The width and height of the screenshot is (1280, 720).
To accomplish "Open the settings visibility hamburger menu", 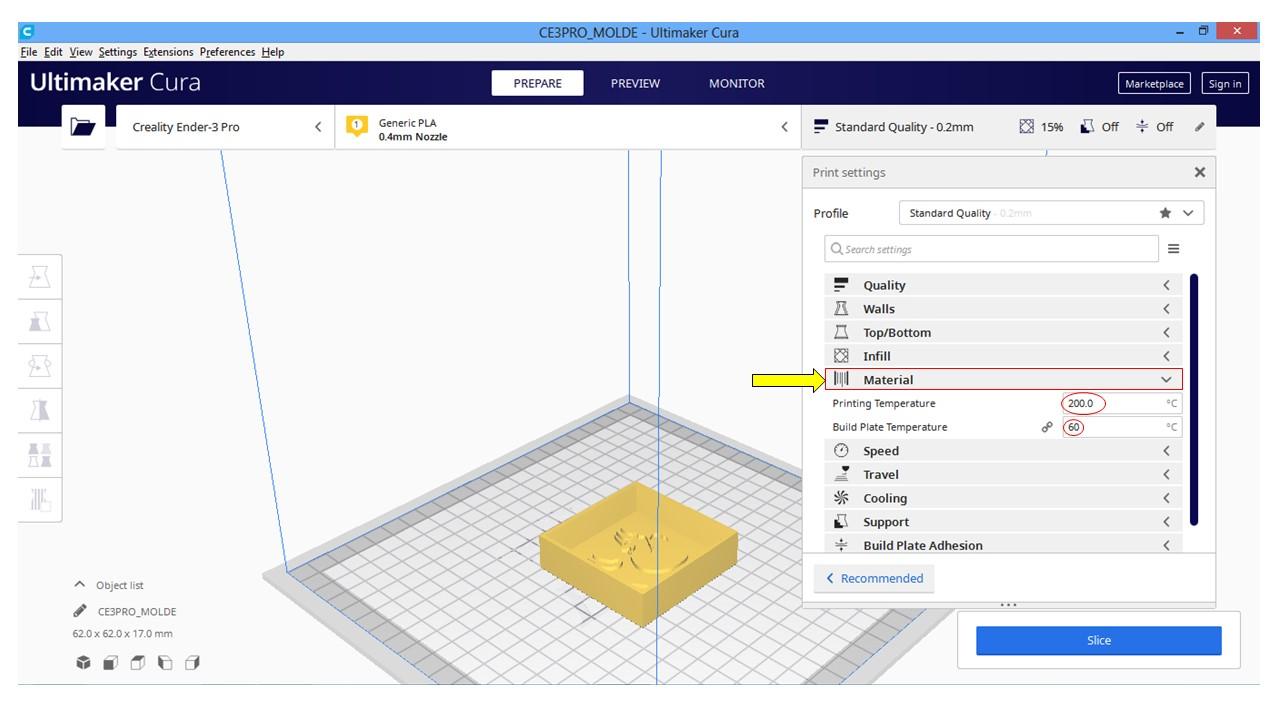I will click(x=1173, y=249).
